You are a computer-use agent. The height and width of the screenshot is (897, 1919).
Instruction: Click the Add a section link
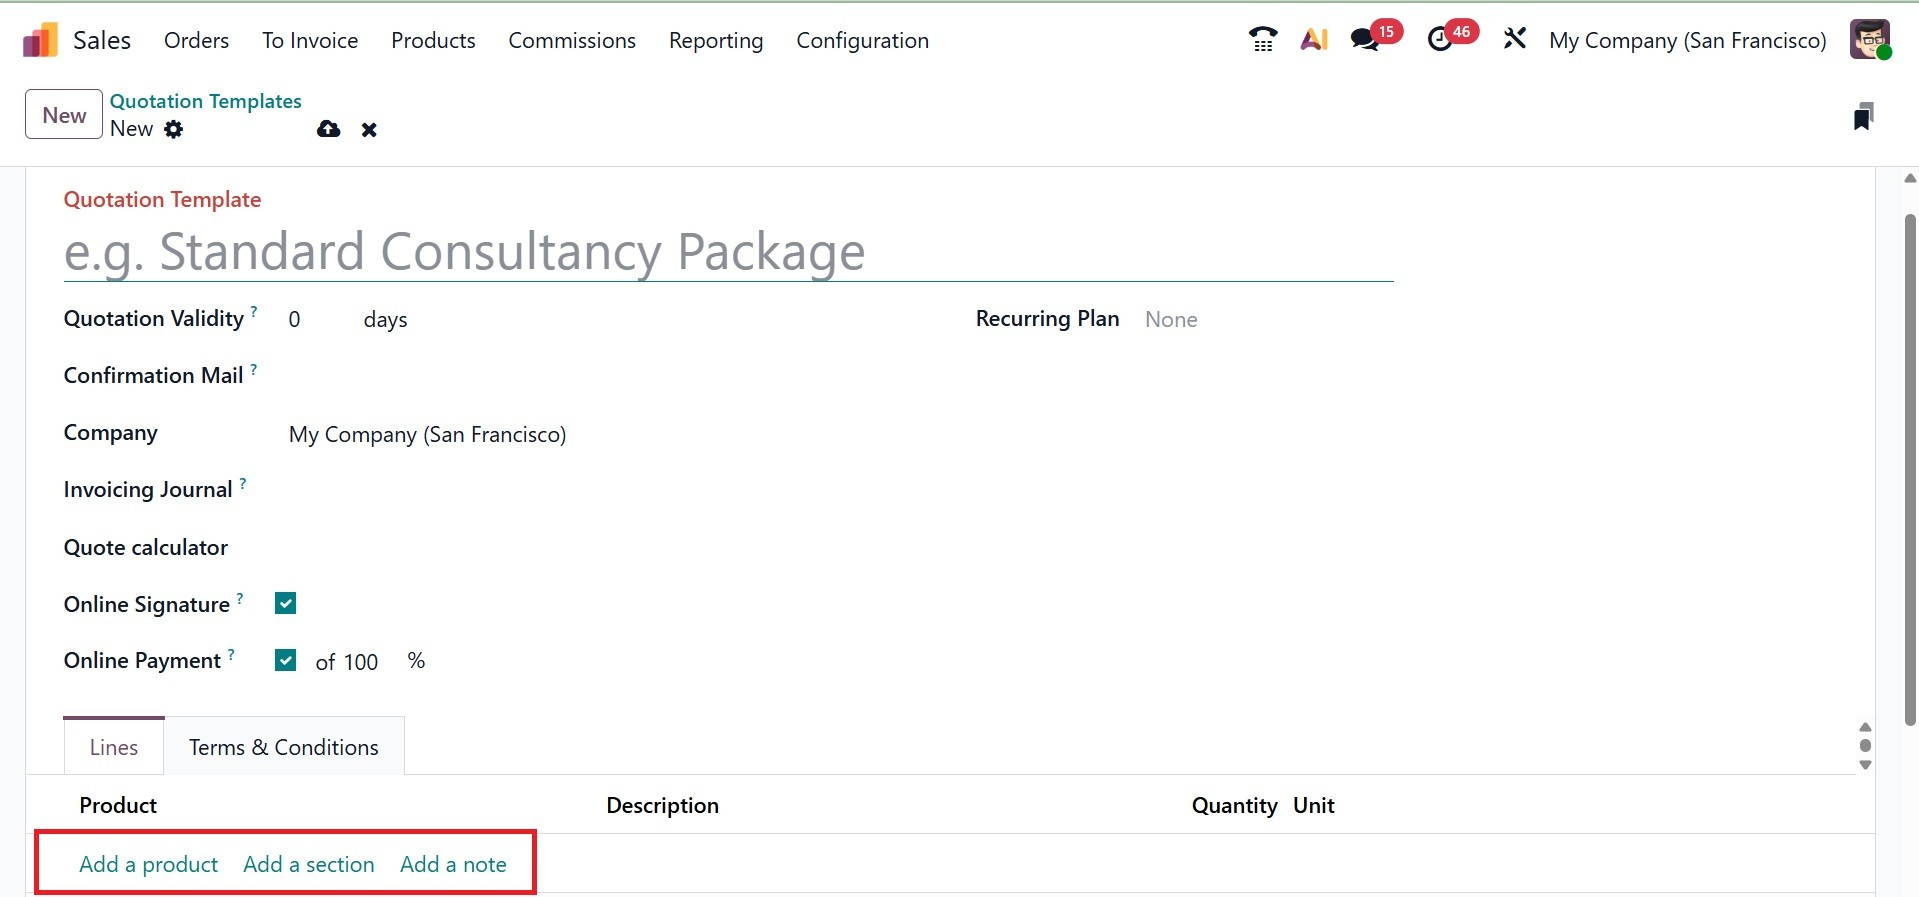[x=309, y=864]
